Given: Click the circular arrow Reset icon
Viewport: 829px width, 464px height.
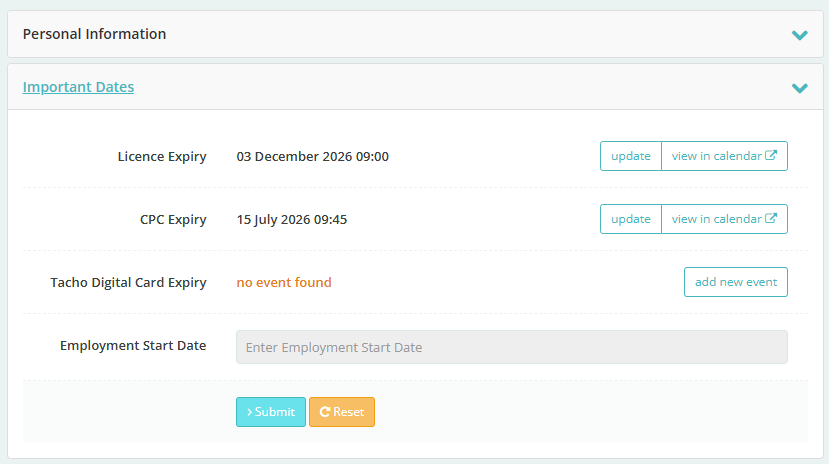Looking at the screenshot, I should (x=324, y=412).
